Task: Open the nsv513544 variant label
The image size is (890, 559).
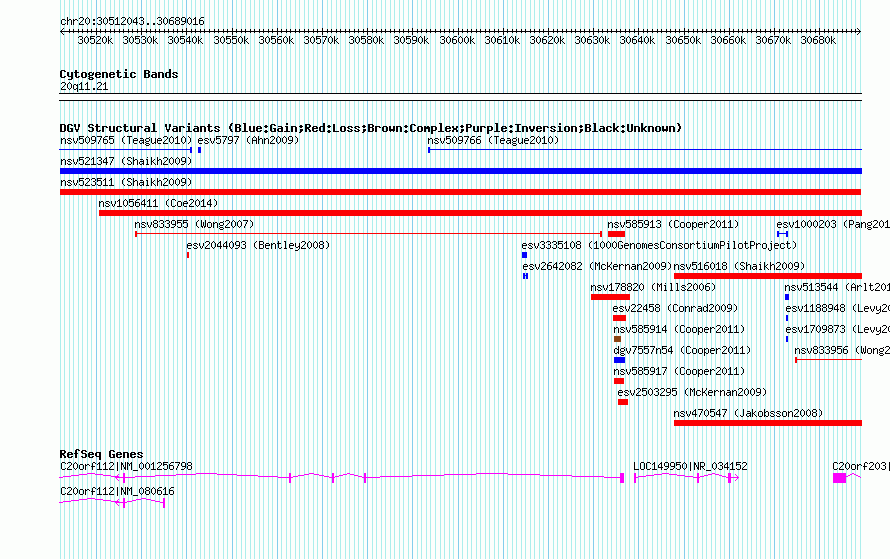Action: pyautogui.click(x=837, y=287)
